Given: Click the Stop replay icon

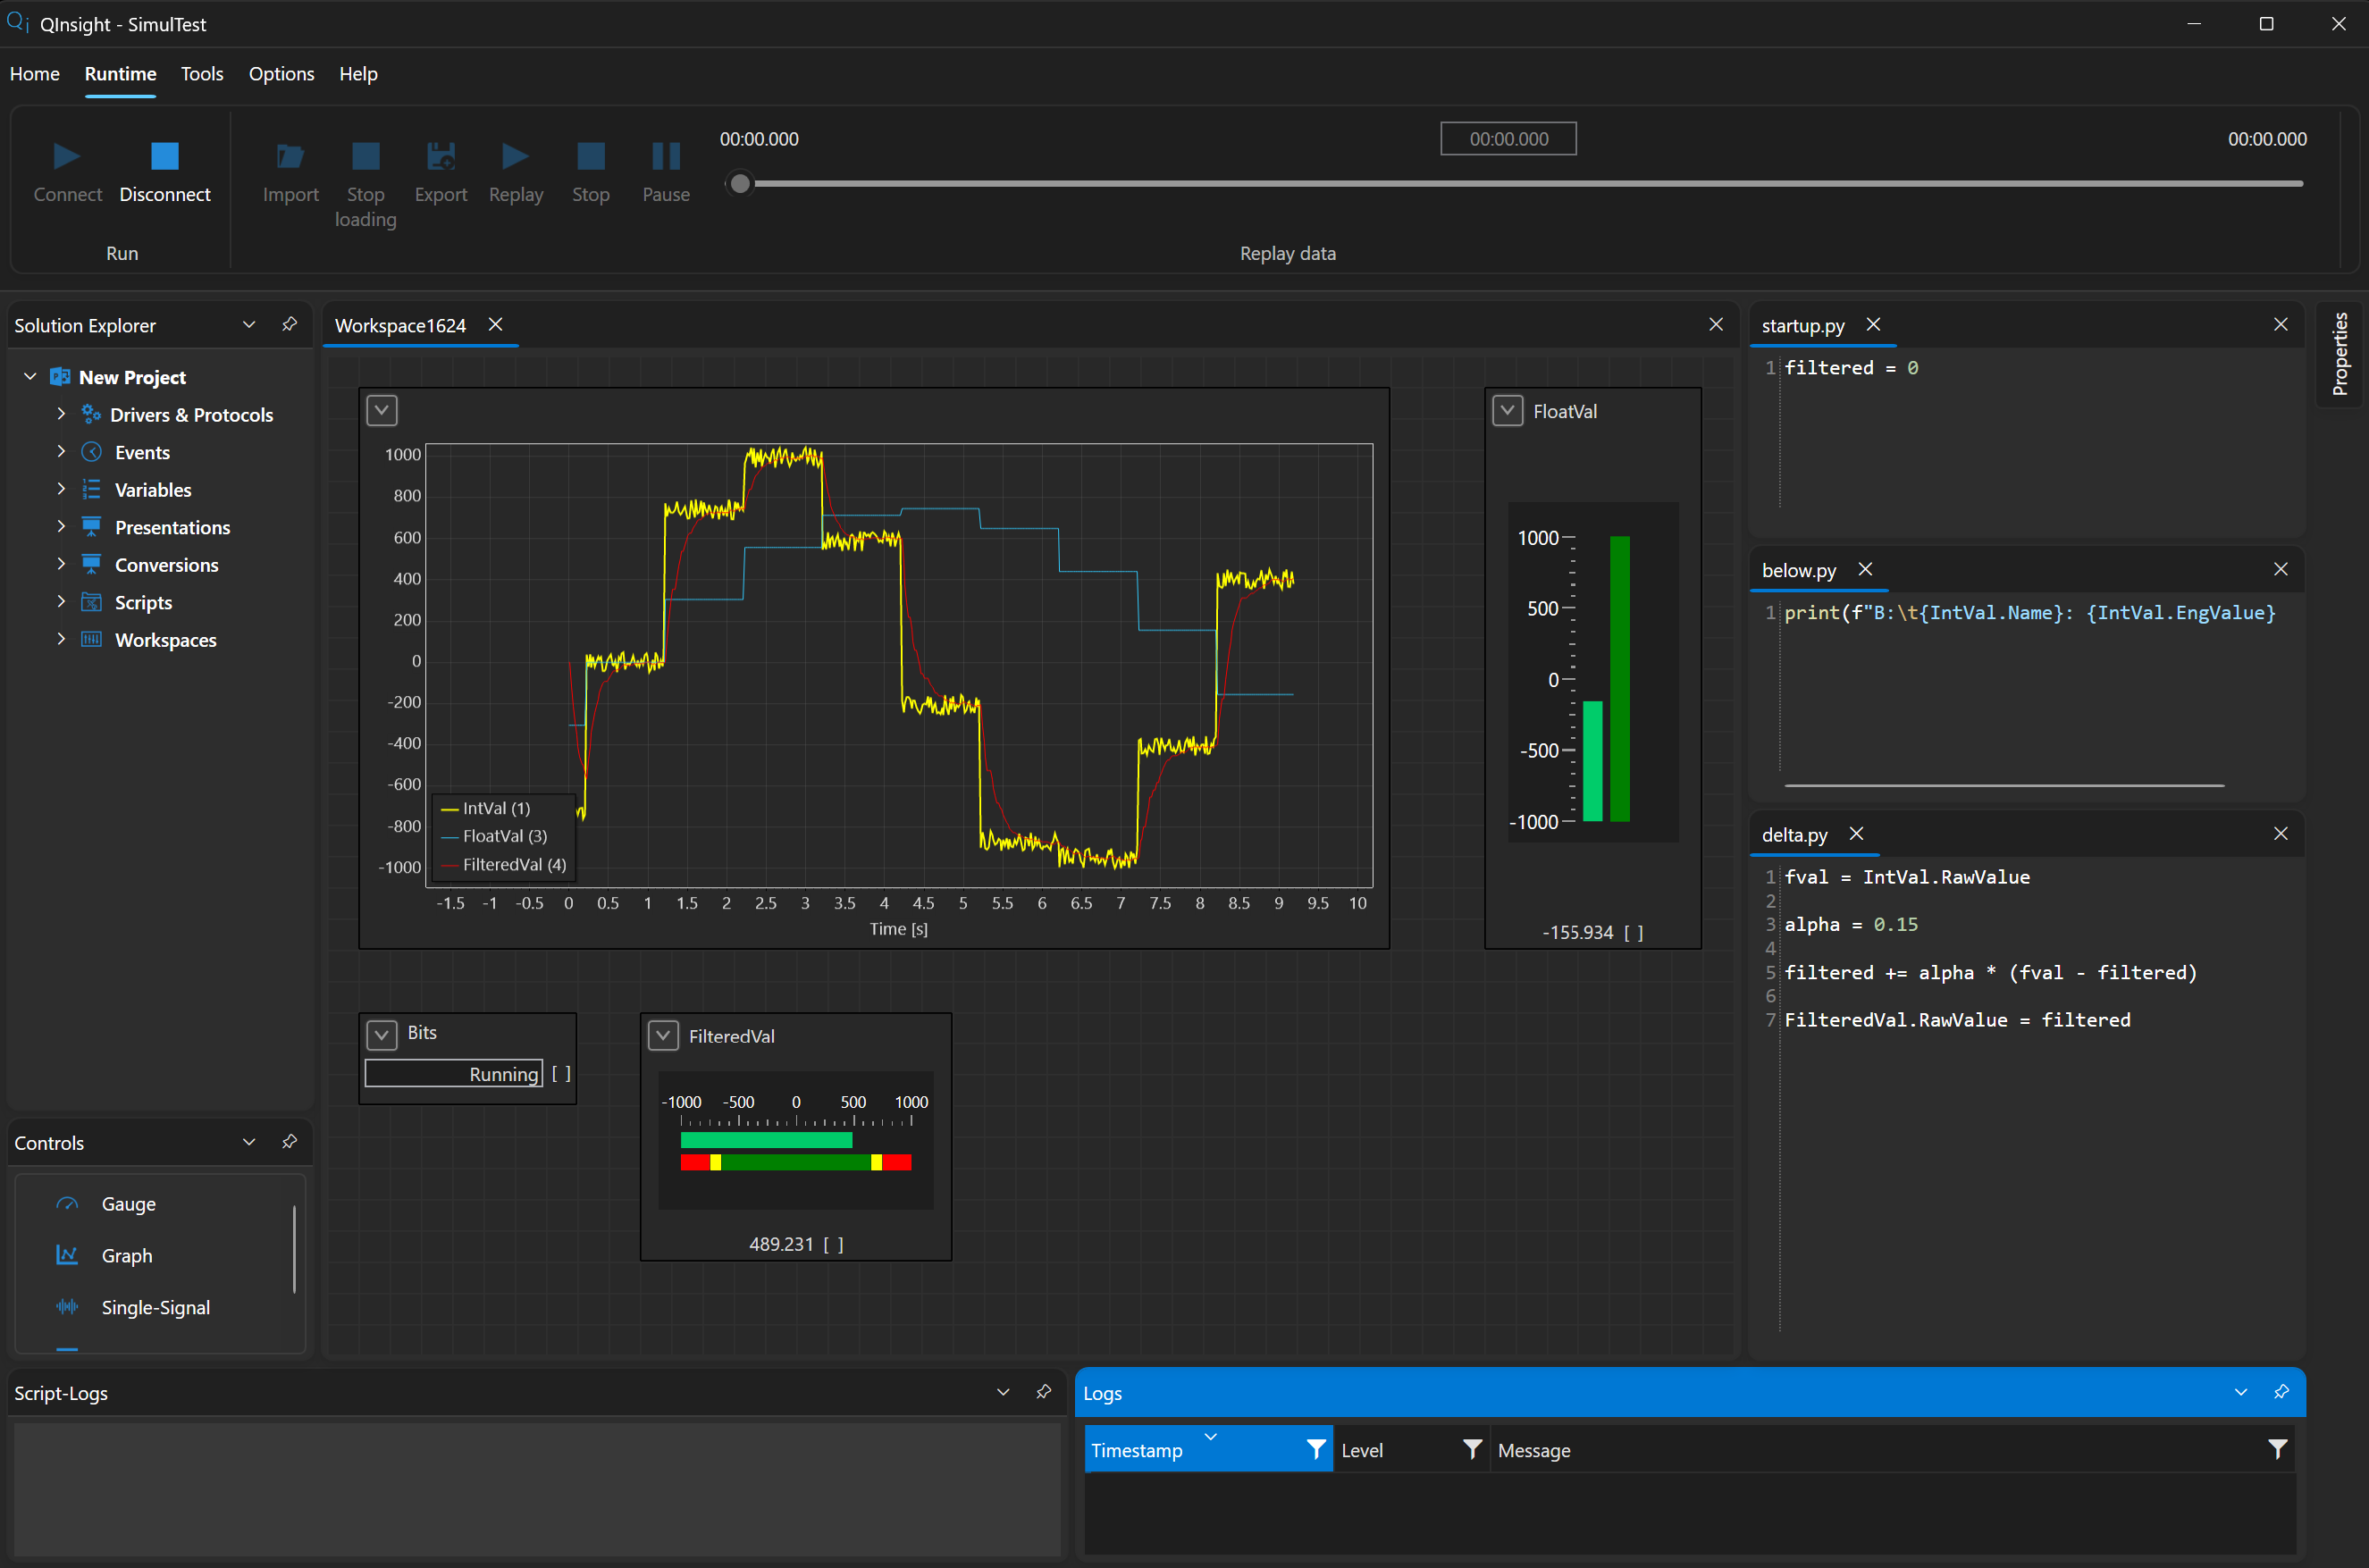Looking at the screenshot, I should [591, 156].
